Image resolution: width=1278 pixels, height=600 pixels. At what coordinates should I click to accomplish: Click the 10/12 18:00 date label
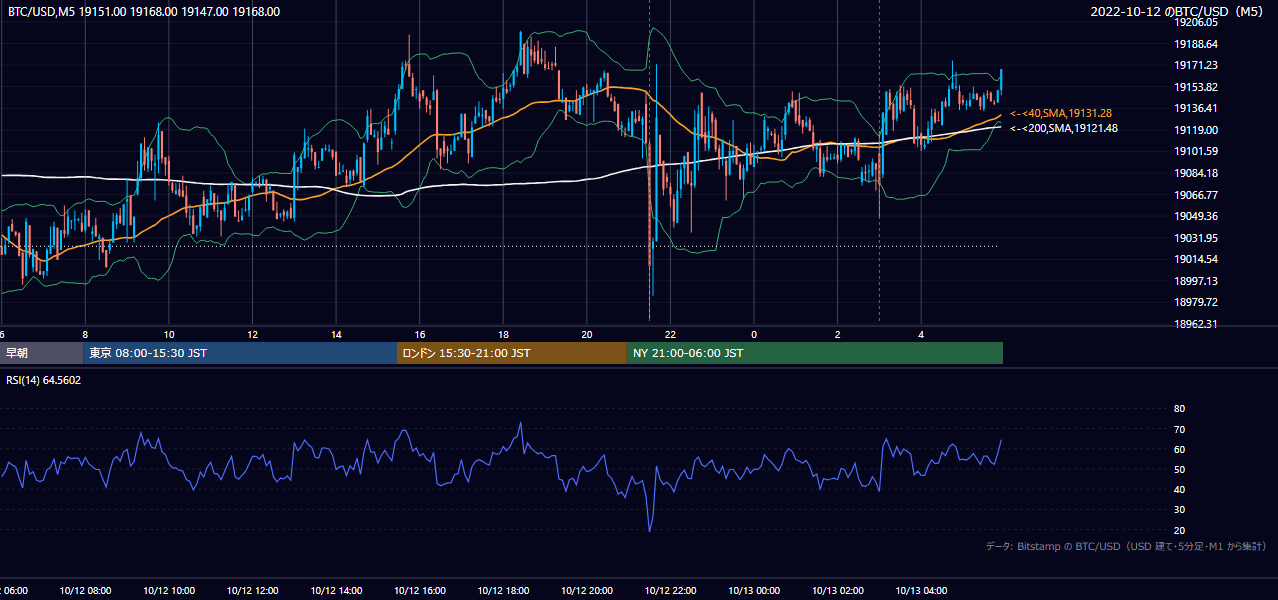(503, 591)
